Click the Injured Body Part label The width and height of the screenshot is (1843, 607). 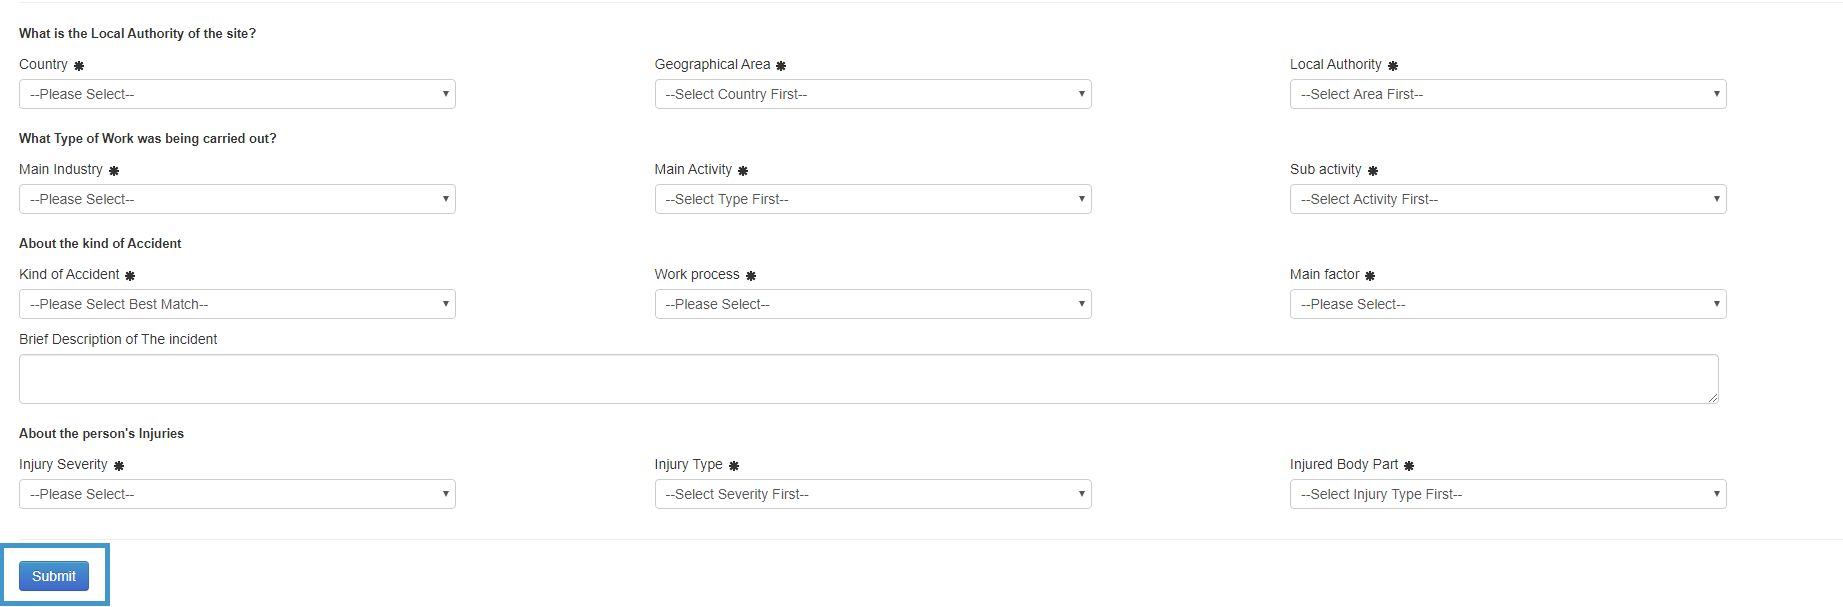pyautogui.click(x=1344, y=464)
